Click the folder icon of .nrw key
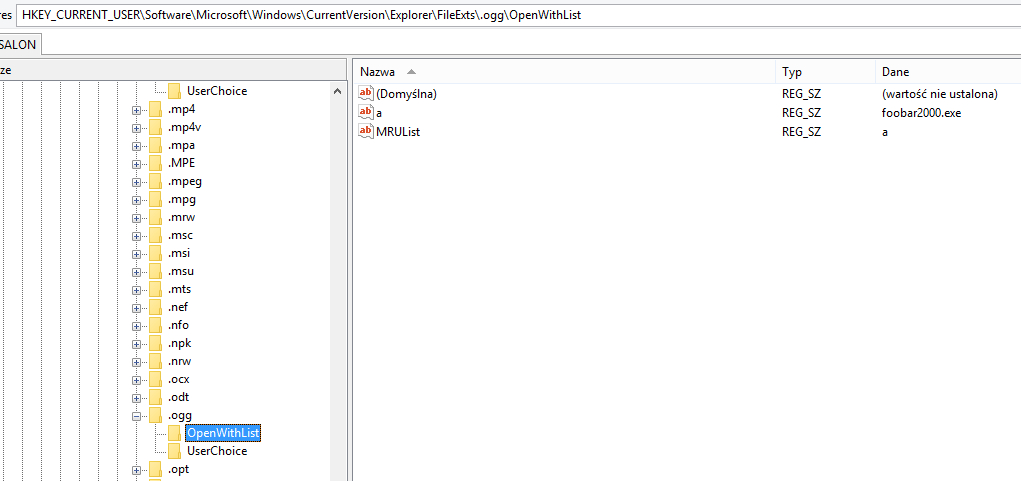This screenshot has height=481, width=1021. 155,361
